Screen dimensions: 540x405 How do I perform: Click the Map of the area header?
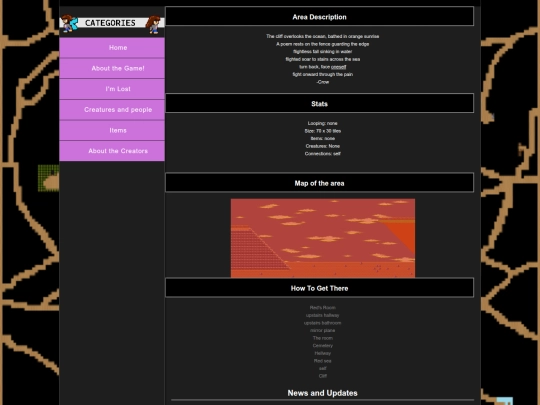coord(320,183)
